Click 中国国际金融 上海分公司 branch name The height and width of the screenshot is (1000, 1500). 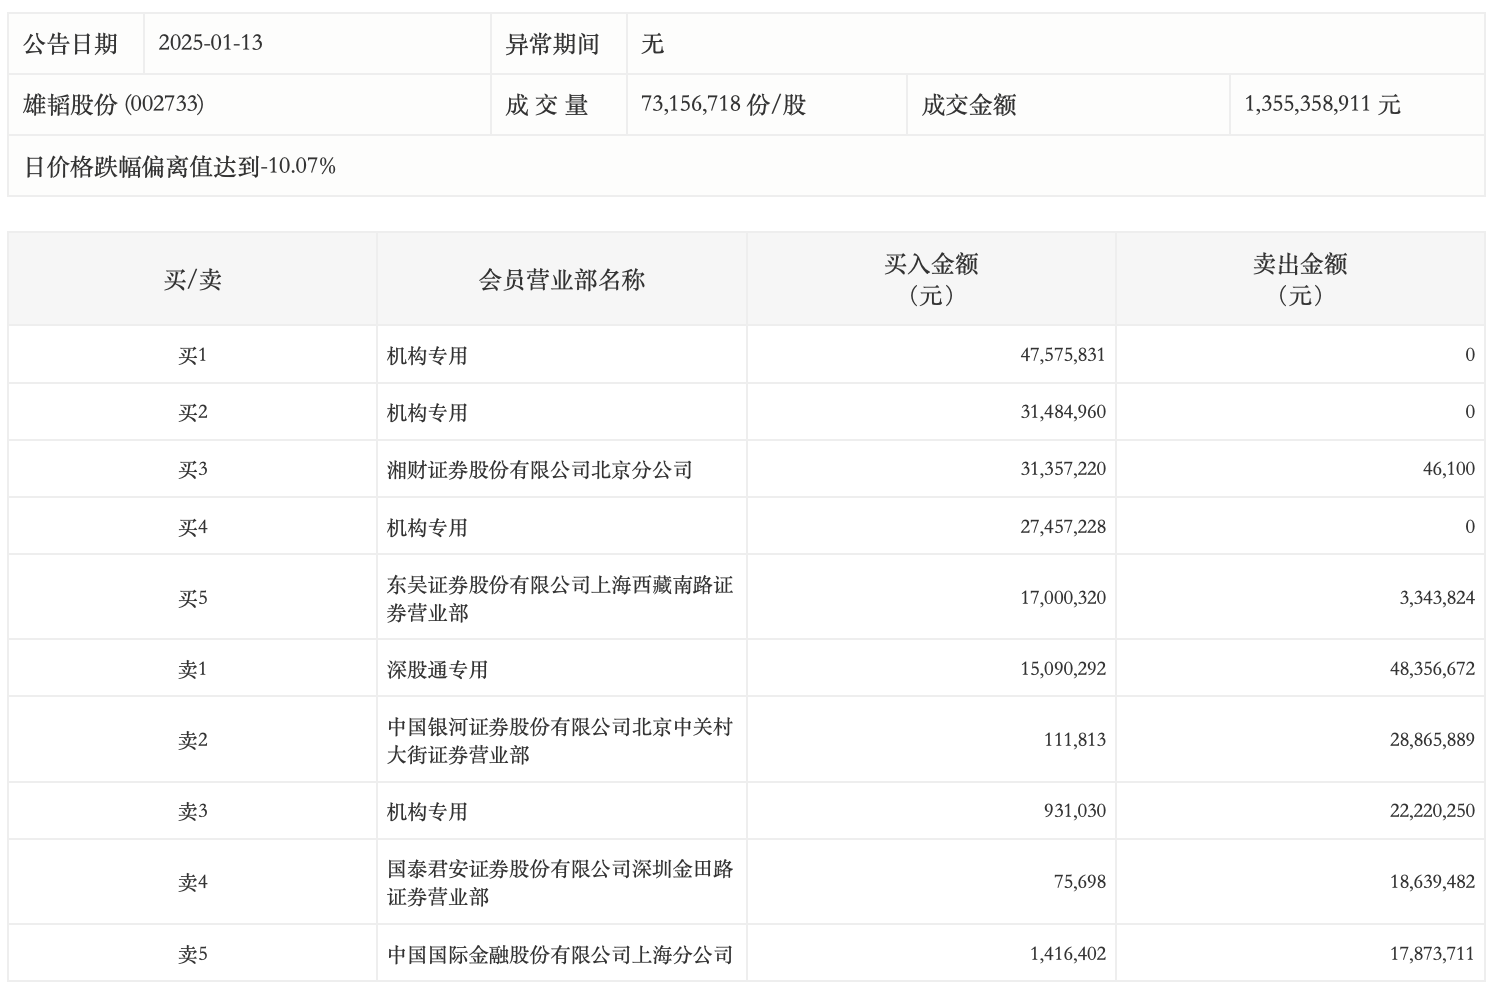point(560,954)
